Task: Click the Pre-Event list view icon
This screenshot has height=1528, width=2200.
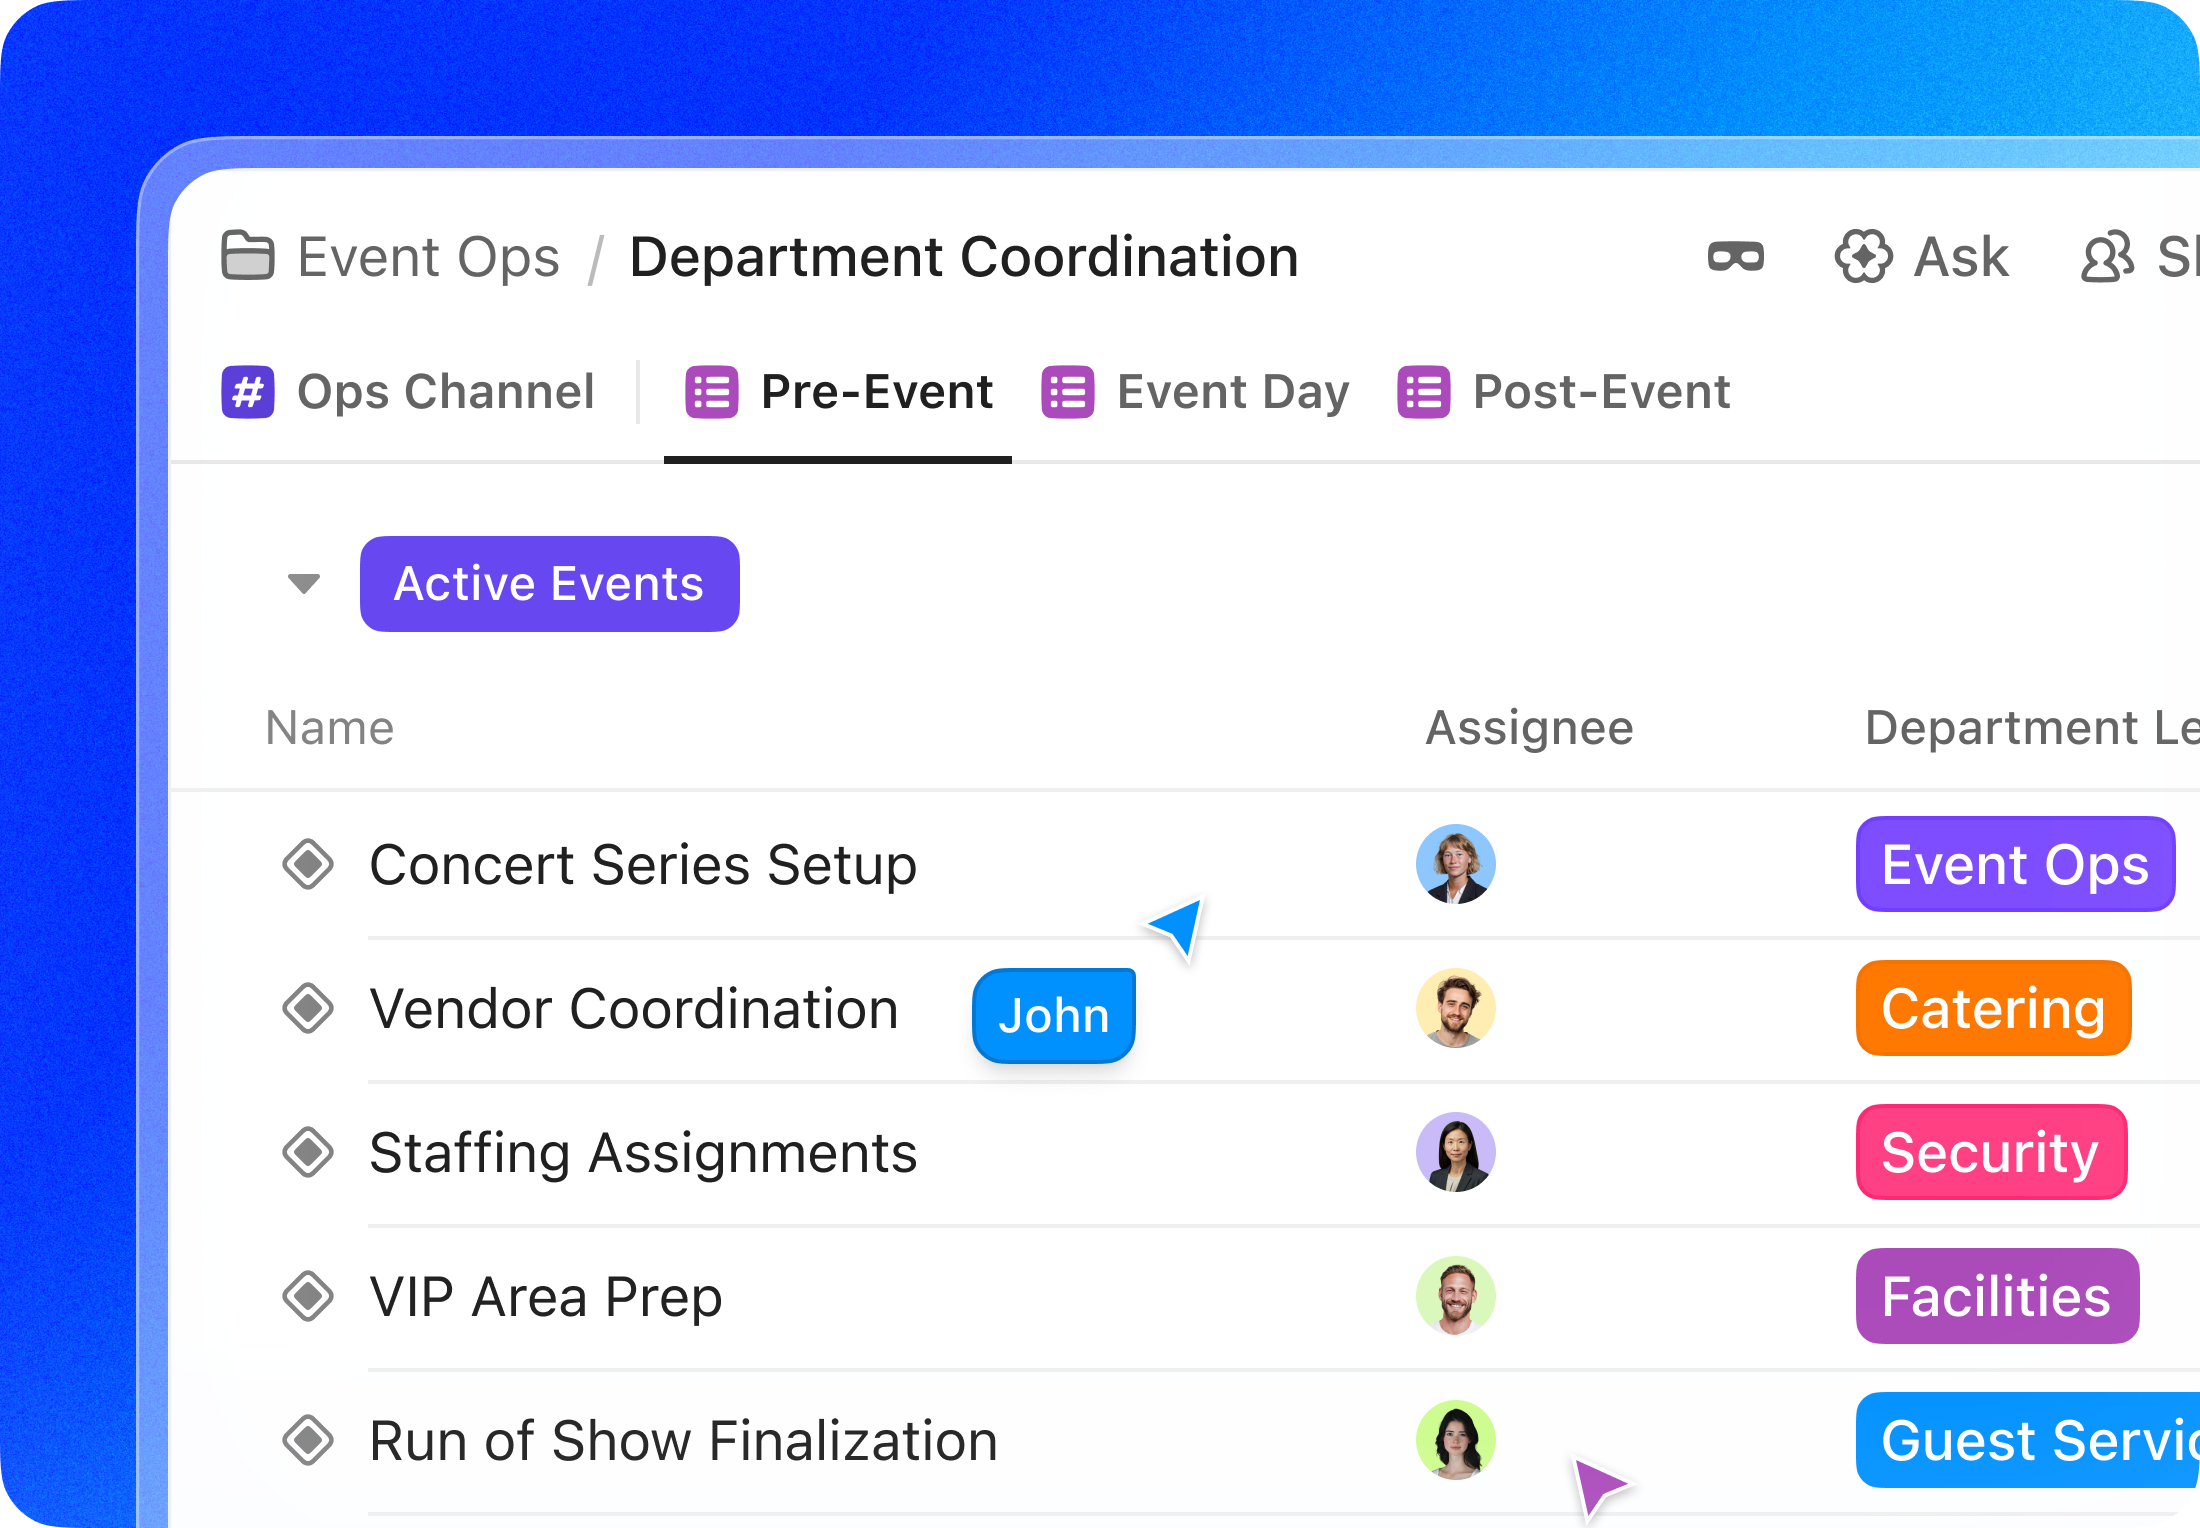Action: (x=711, y=392)
